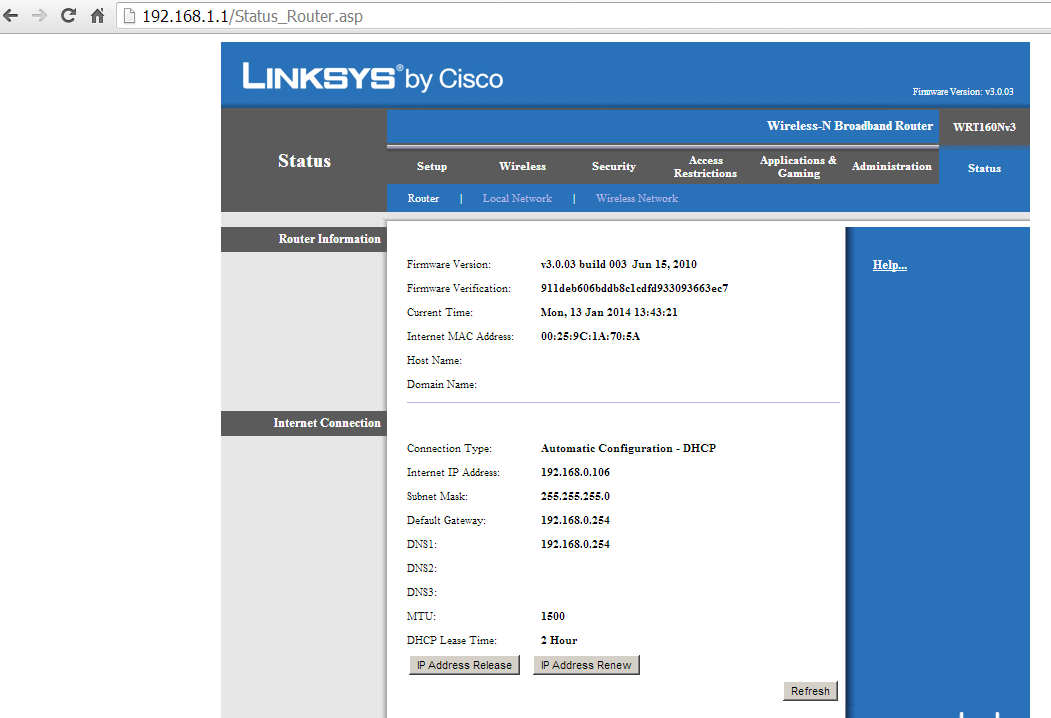Click the browser back arrow
Image resolution: width=1051 pixels, height=718 pixels.
[12, 16]
